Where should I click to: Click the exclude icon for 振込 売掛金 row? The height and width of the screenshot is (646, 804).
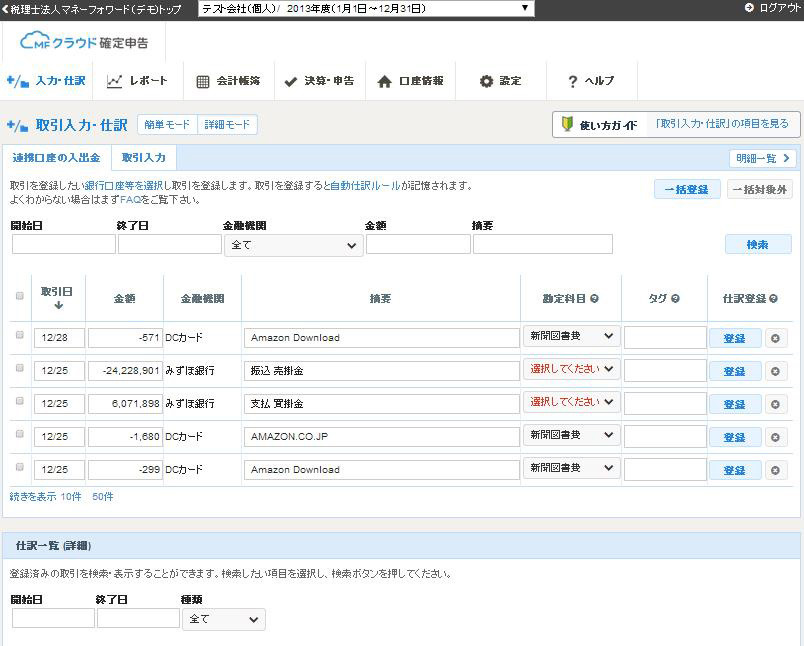tap(775, 371)
